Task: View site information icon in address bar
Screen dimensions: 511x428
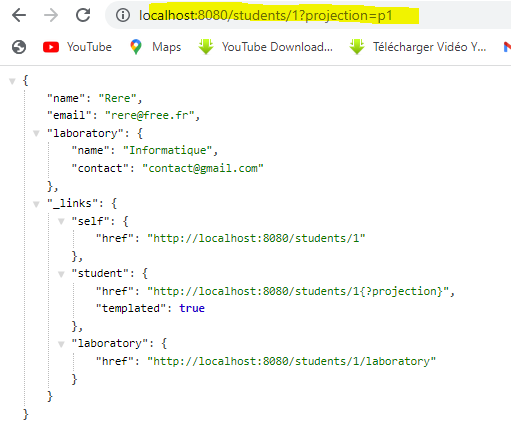Action: 123,15
